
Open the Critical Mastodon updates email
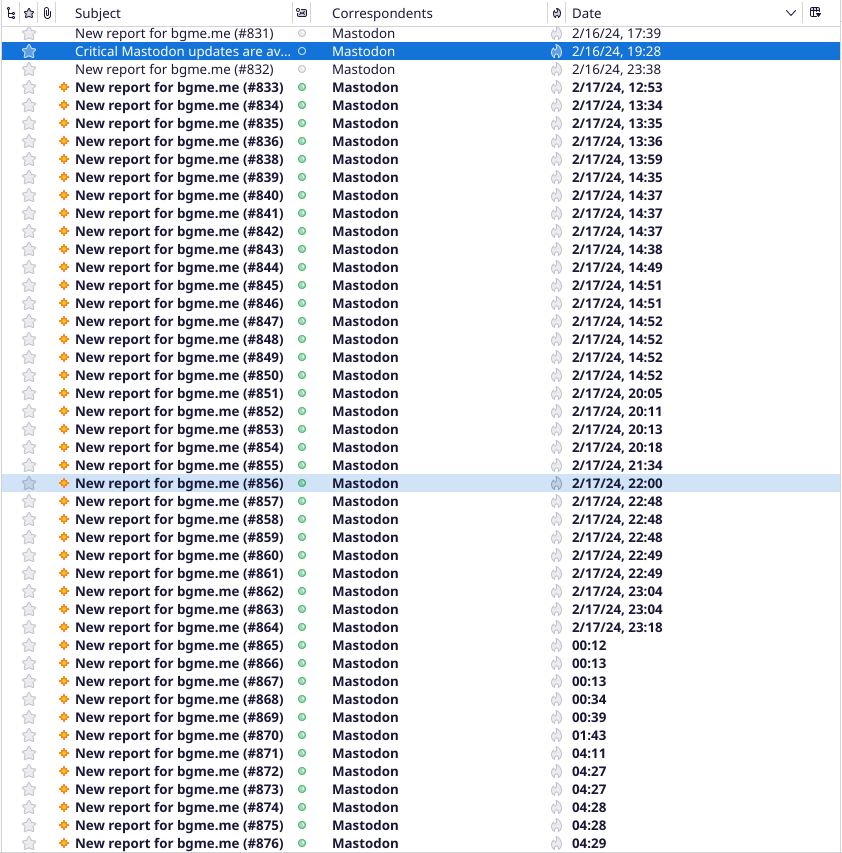pyautogui.click(x=180, y=51)
